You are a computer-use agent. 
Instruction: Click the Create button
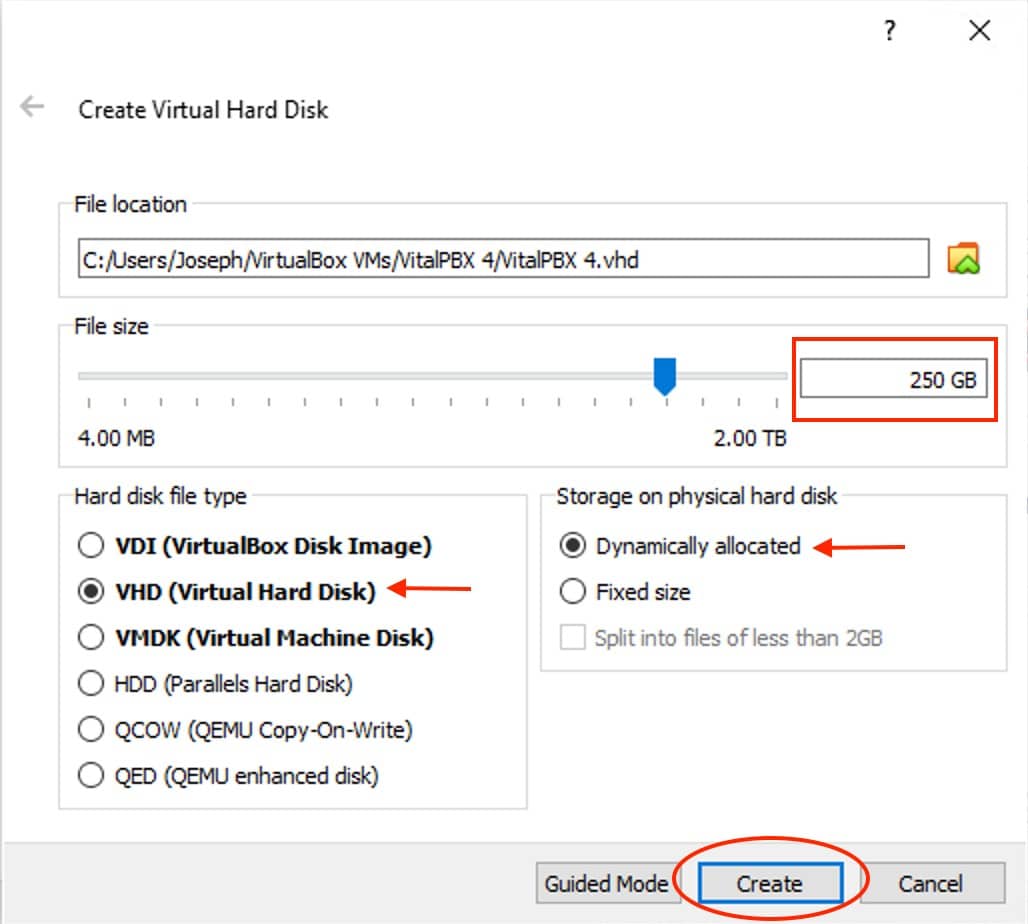coord(770,883)
